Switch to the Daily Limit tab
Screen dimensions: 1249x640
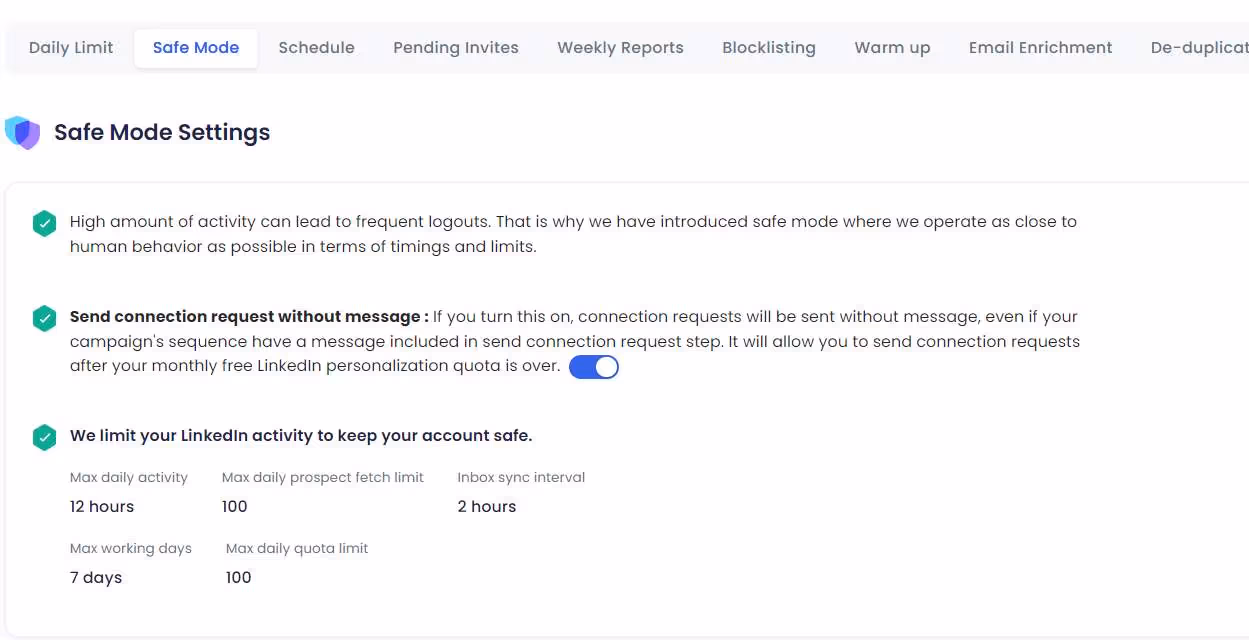(x=71, y=47)
